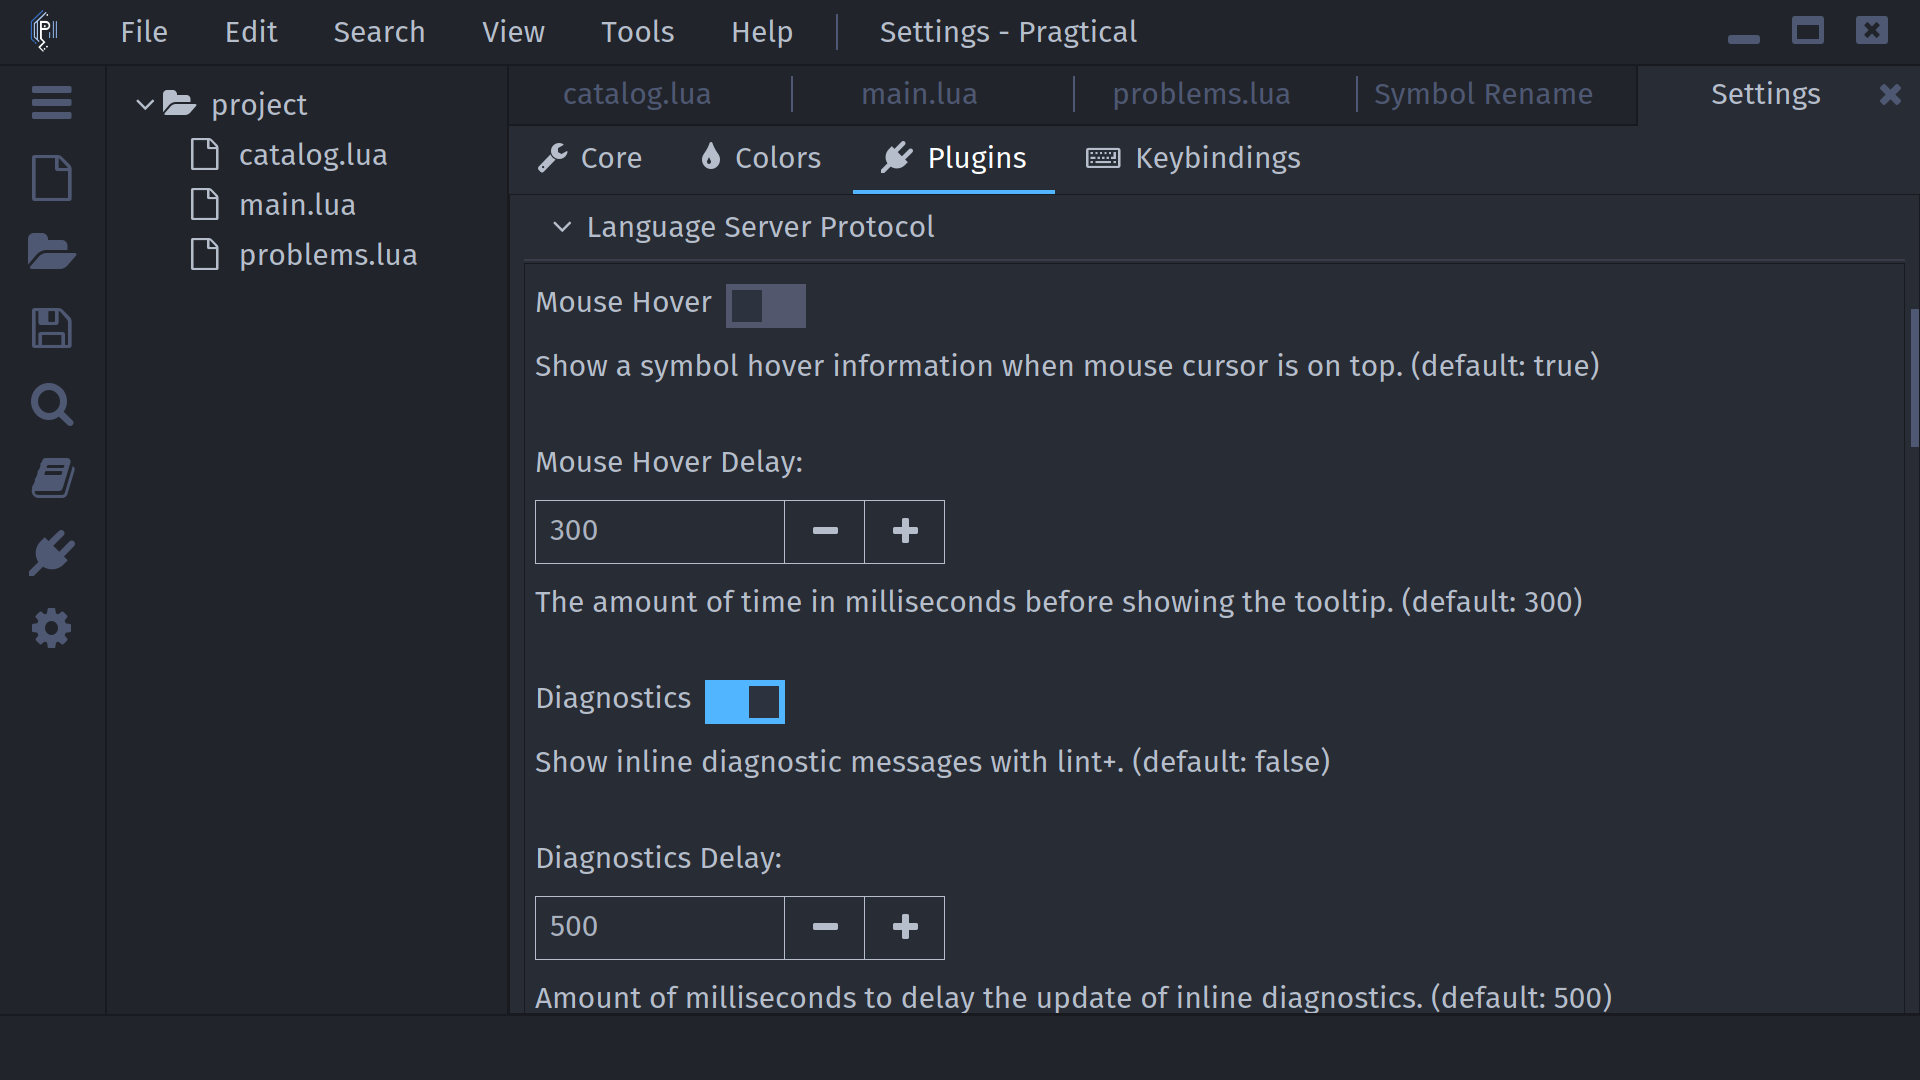The width and height of the screenshot is (1920, 1080).
Task: Open the File menu
Action: click(x=144, y=32)
